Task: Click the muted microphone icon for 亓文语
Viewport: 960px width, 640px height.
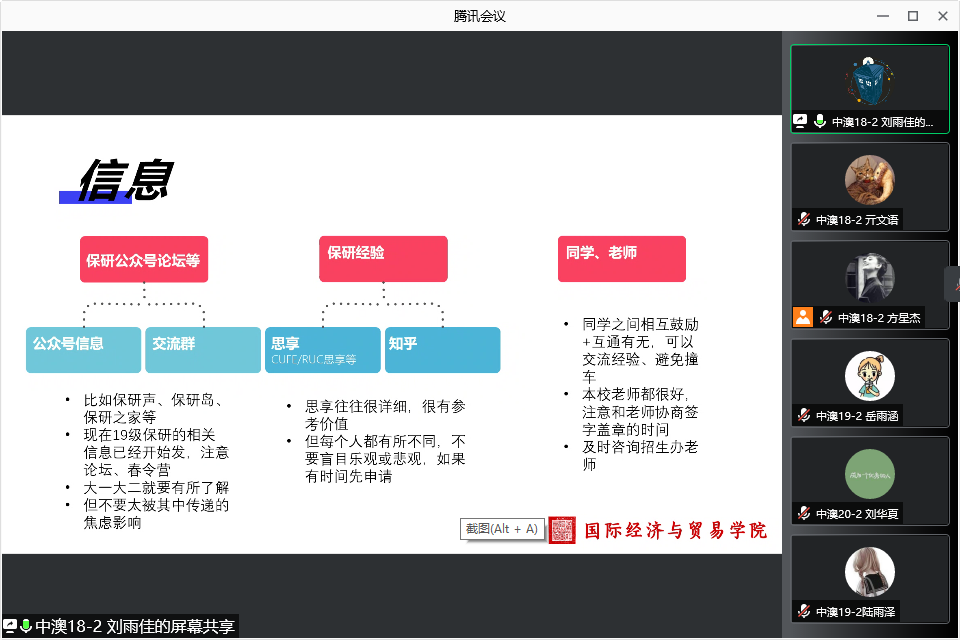Action: [803, 220]
